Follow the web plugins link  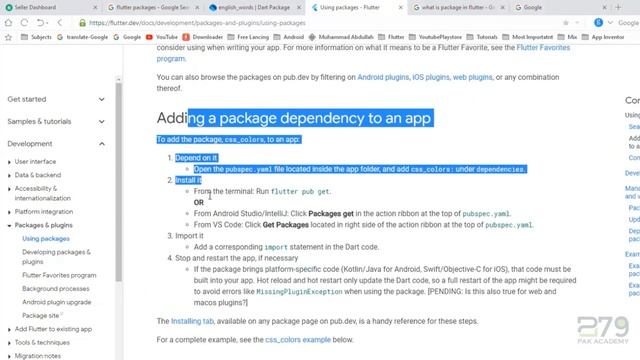click(x=472, y=77)
